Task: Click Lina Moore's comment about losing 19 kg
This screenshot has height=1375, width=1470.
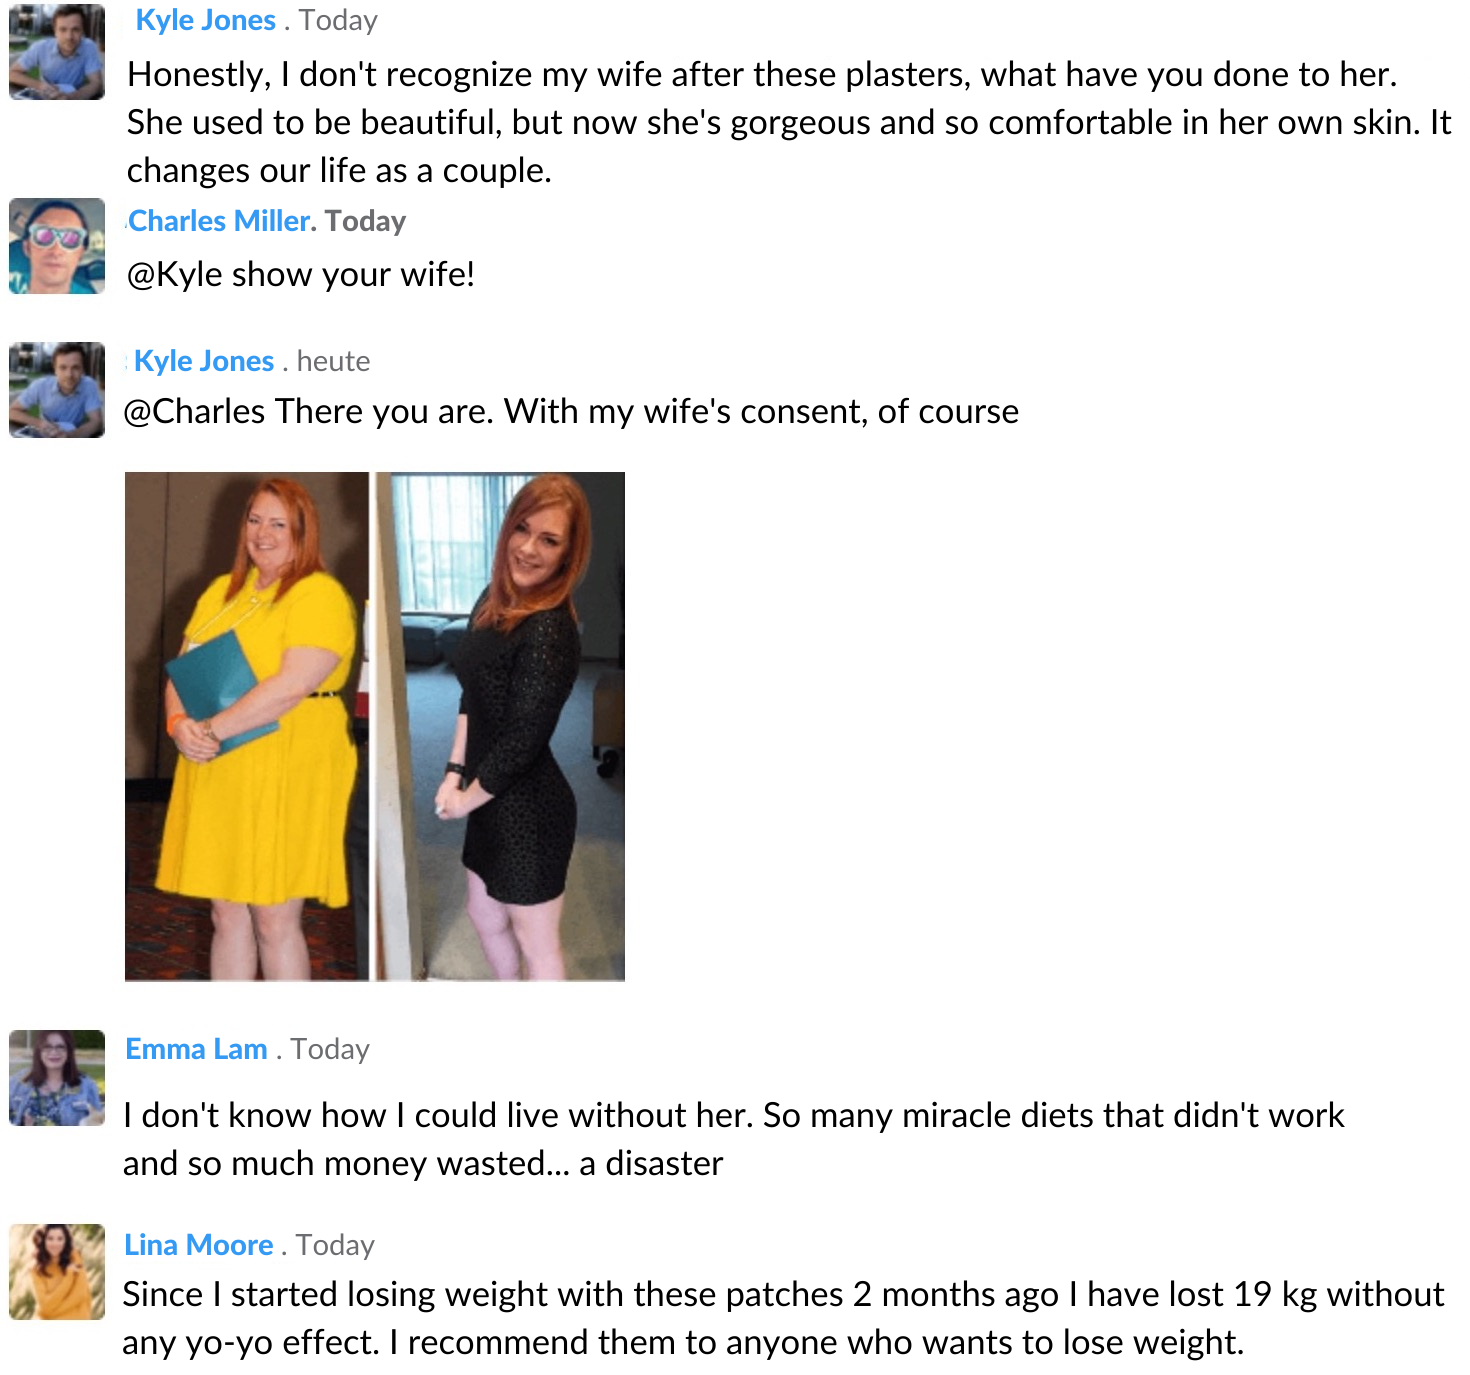Action: coord(783,1318)
